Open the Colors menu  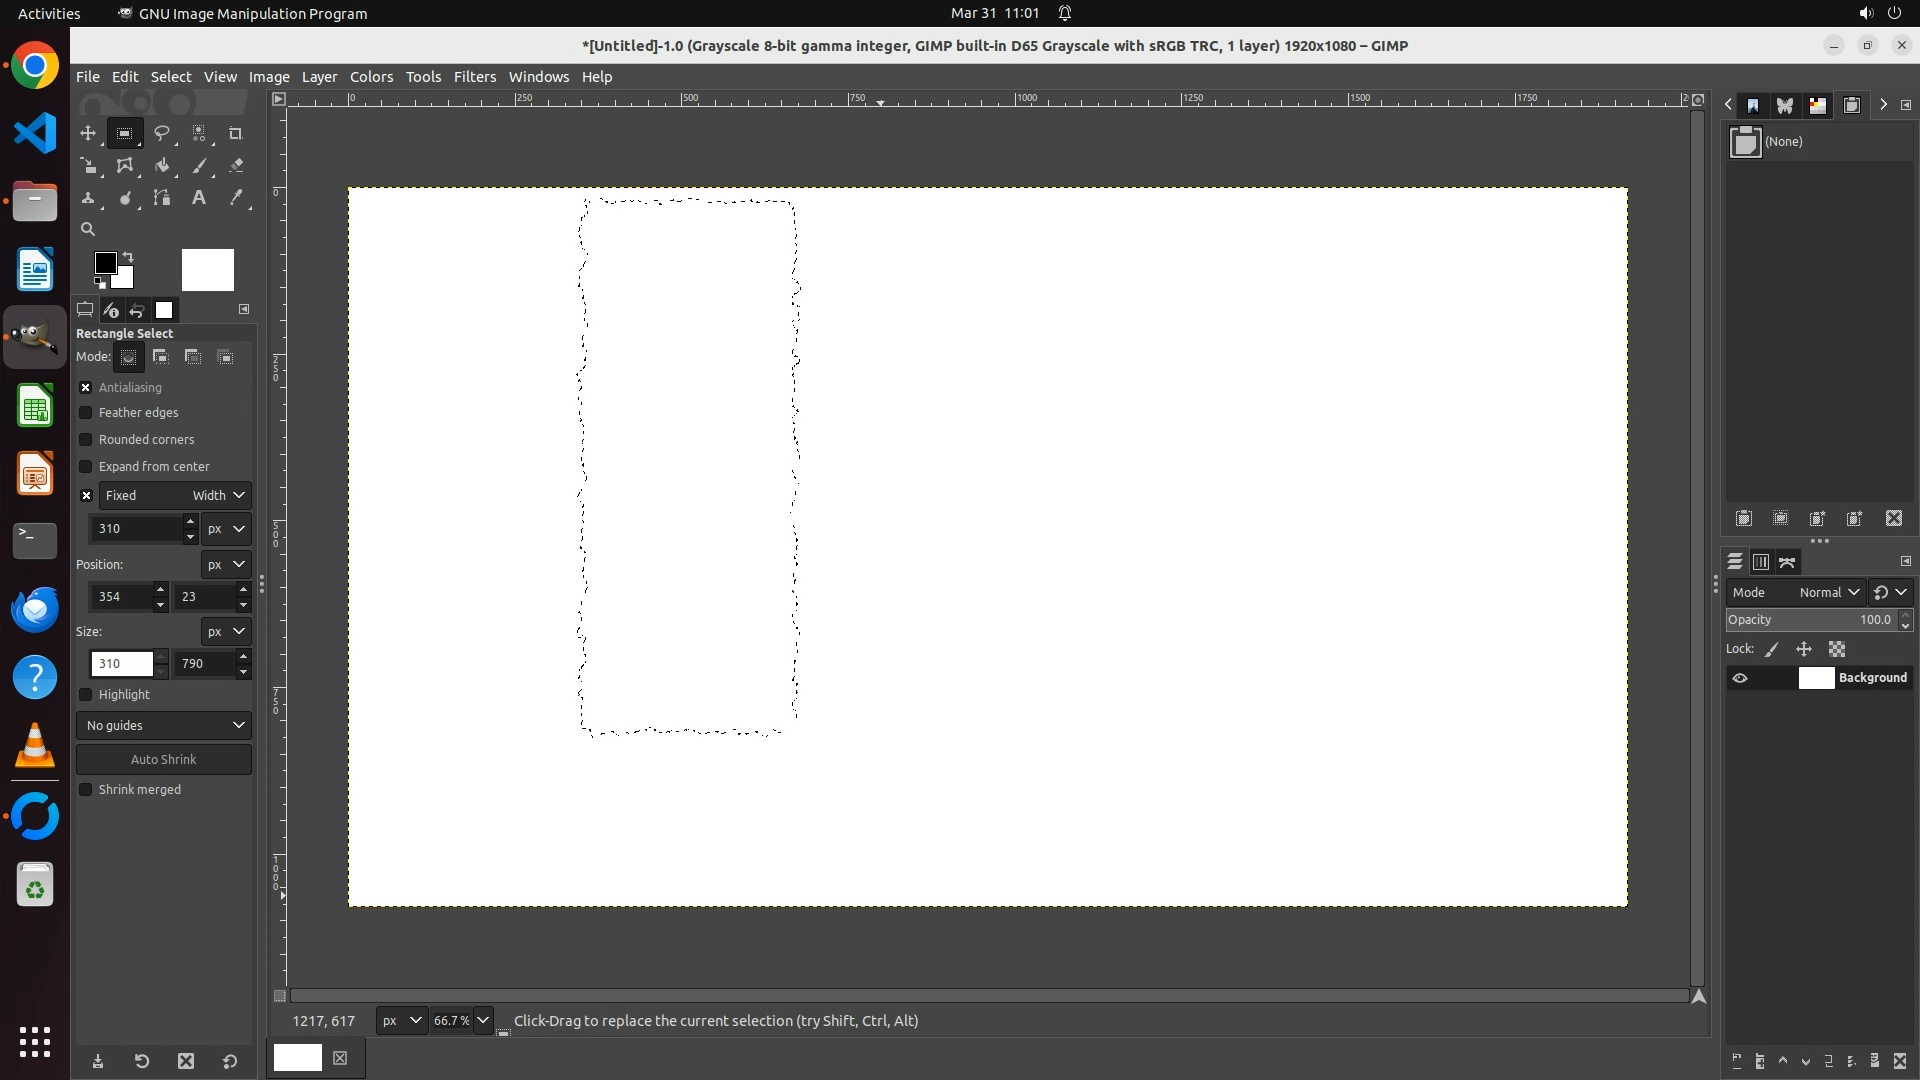(371, 77)
